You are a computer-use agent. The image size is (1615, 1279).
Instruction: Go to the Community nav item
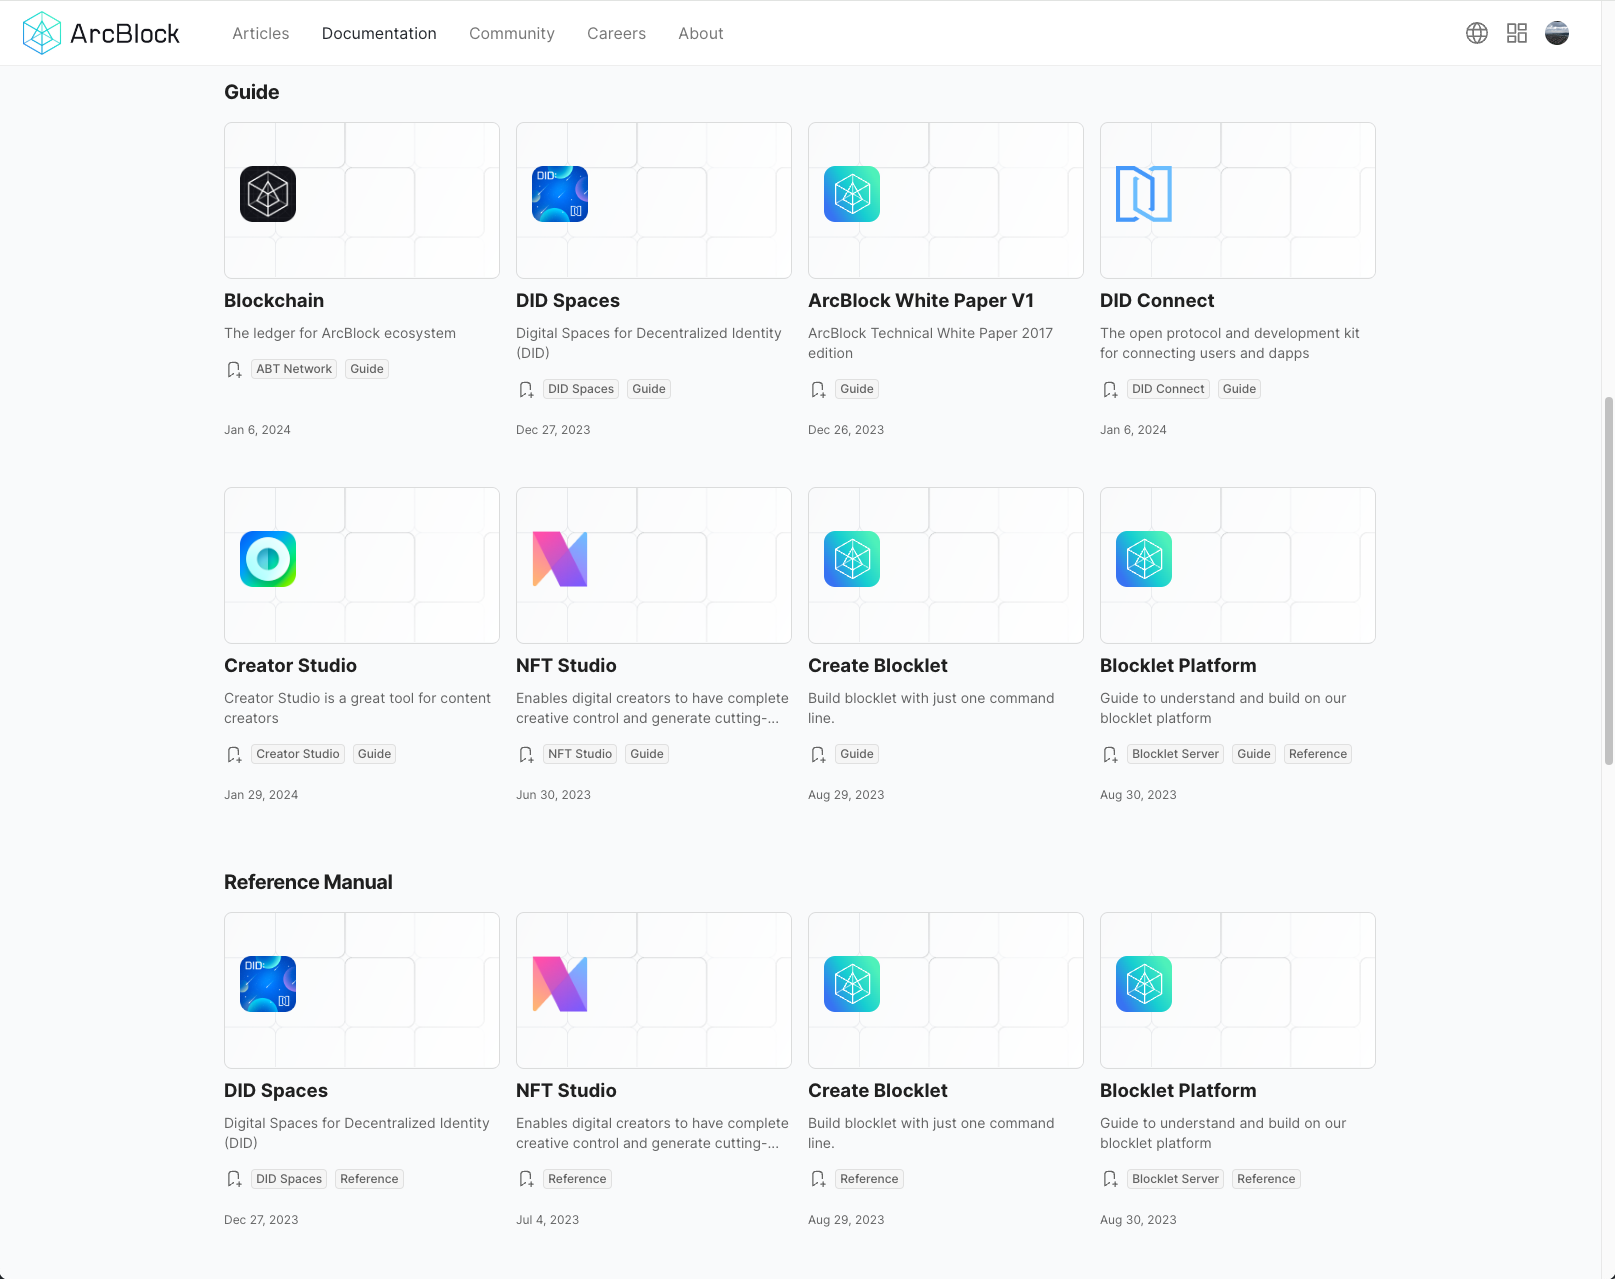[512, 33]
